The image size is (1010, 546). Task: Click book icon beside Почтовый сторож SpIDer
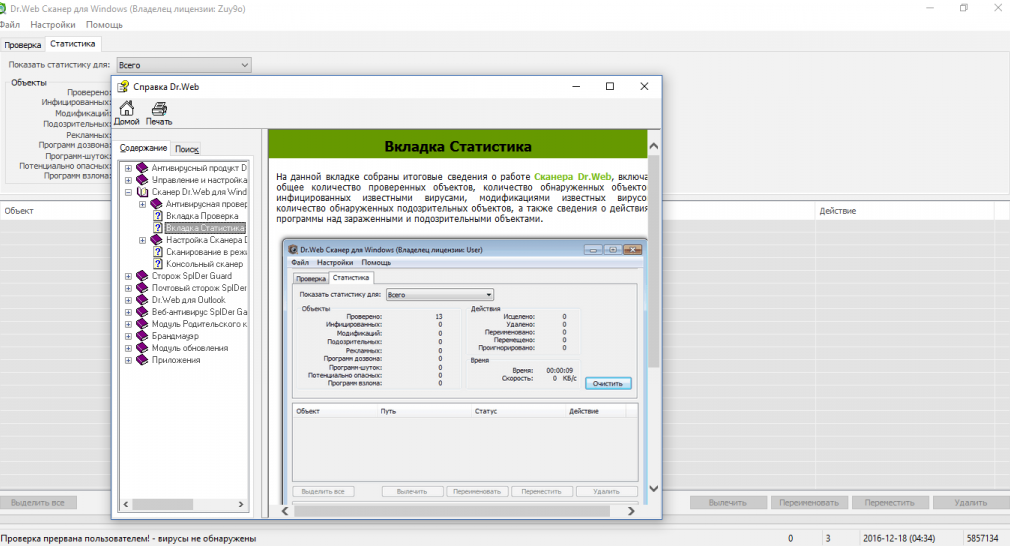click(x=142, y=288)
